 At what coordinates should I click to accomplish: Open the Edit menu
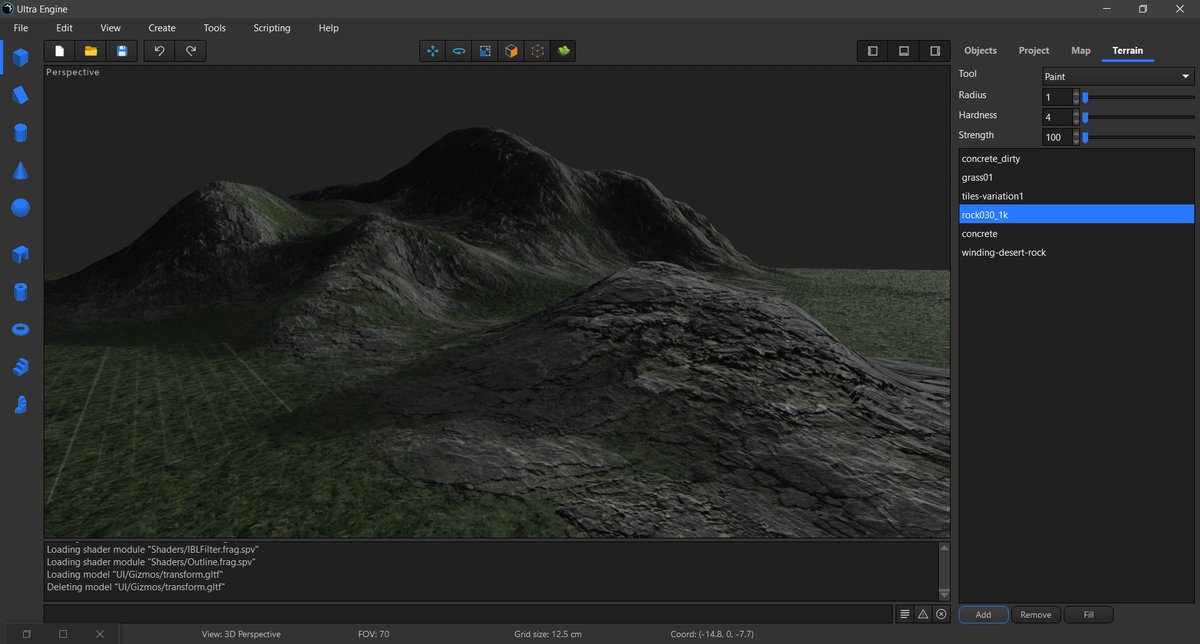click(x=64, y=28)
